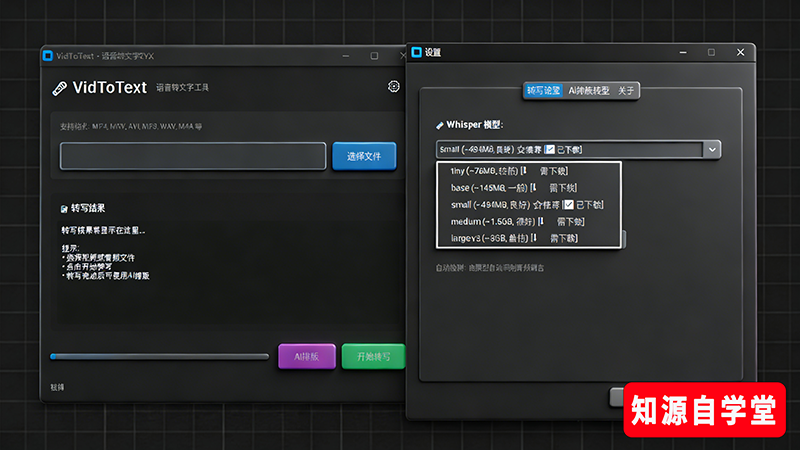Screen dimensions: 800x450
Task: Click the status text at window bottom
Action: click(x=57, y=387)
